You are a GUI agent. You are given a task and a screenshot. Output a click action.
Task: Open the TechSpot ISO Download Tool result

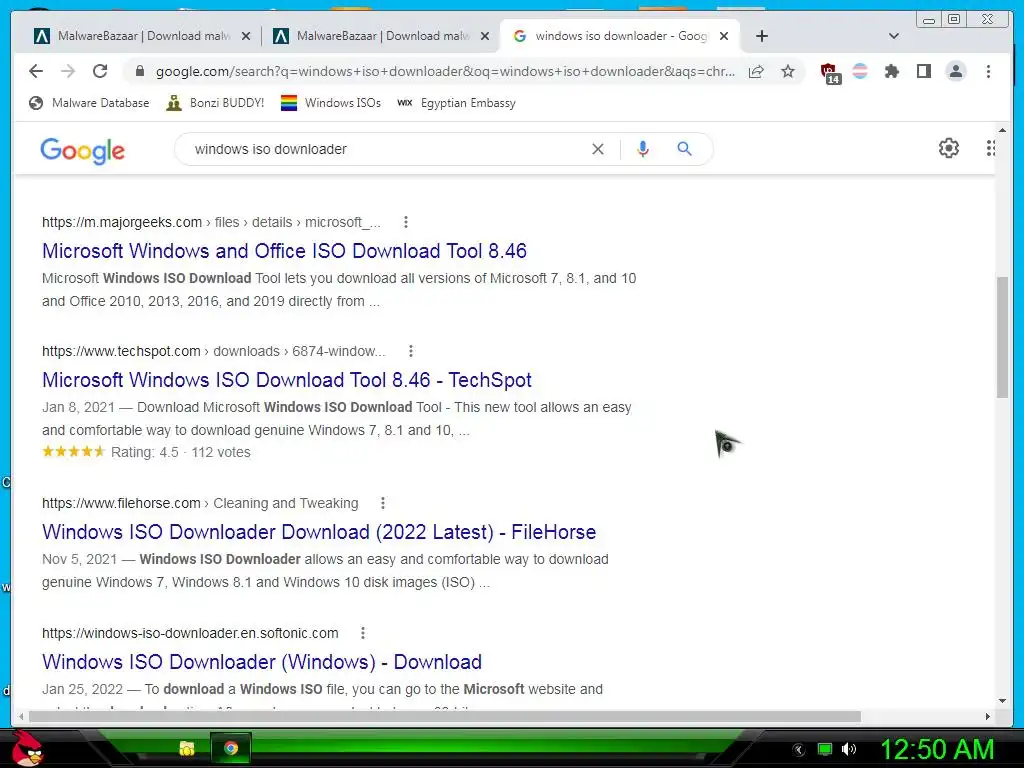pos(287,380)
